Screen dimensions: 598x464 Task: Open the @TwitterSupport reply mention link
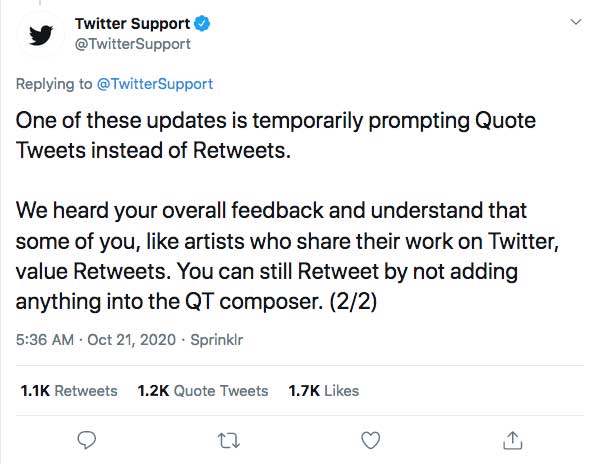[155, 84]
